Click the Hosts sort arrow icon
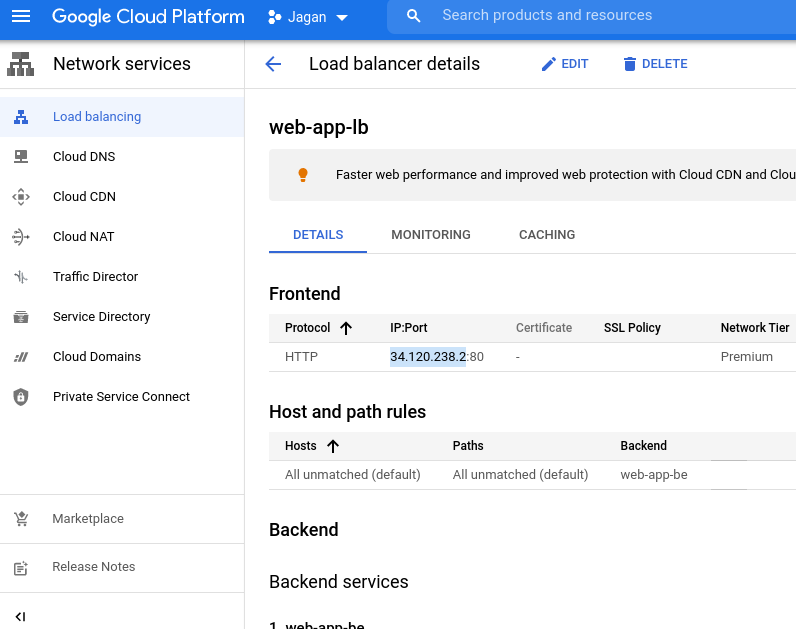 point(333,446)
